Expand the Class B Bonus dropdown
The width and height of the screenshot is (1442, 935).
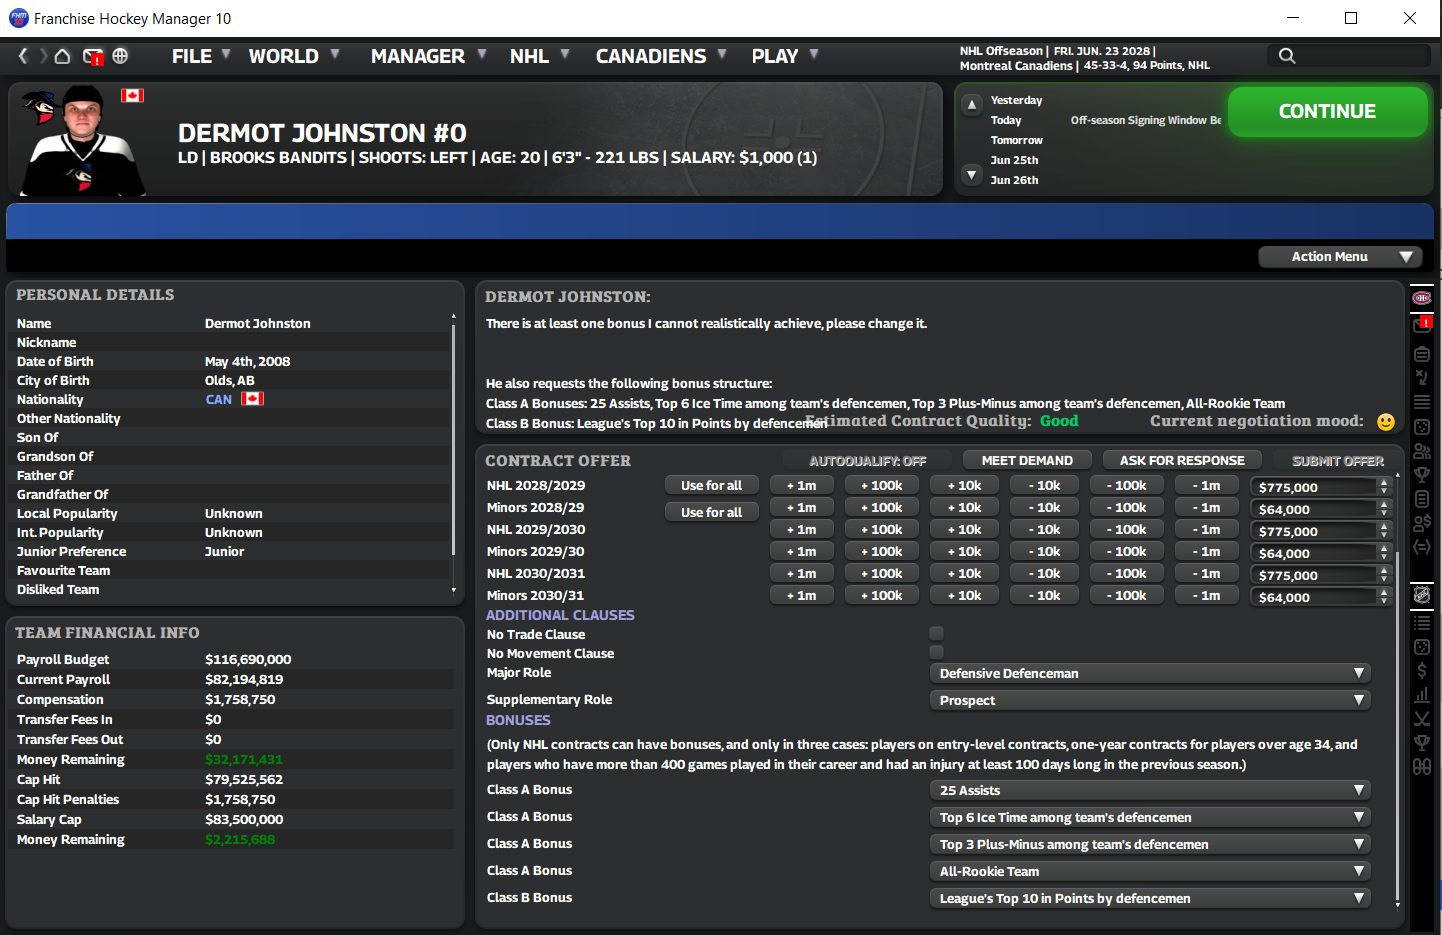tap(1150, 899)
